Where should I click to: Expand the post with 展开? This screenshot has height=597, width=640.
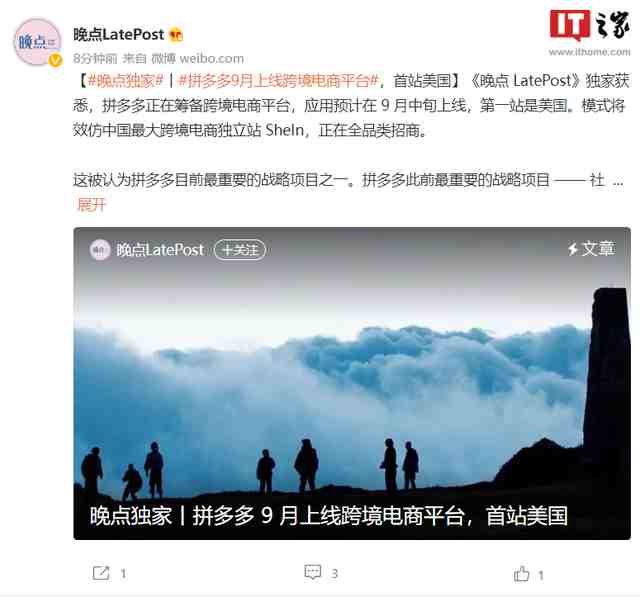coord(91,204)
